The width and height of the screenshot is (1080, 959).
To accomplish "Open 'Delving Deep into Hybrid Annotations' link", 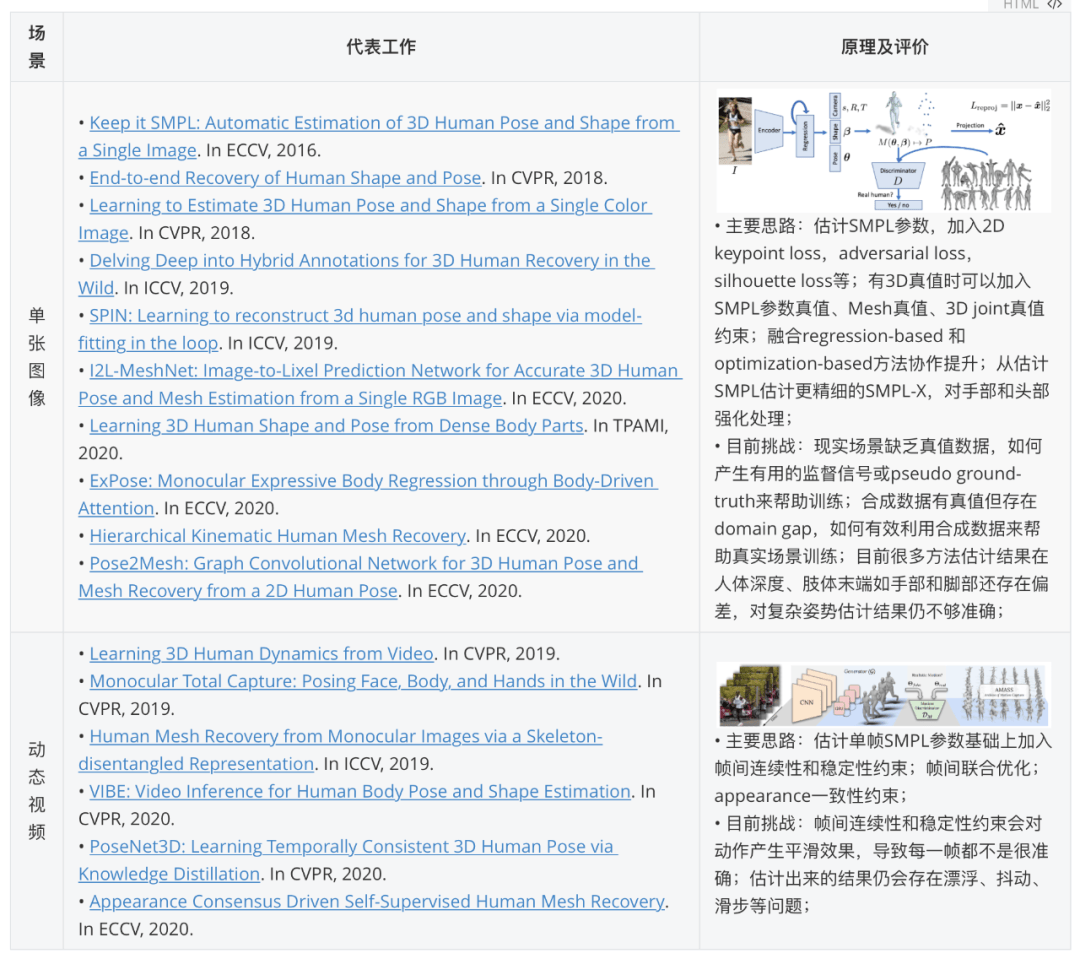I will click(371, 260).
